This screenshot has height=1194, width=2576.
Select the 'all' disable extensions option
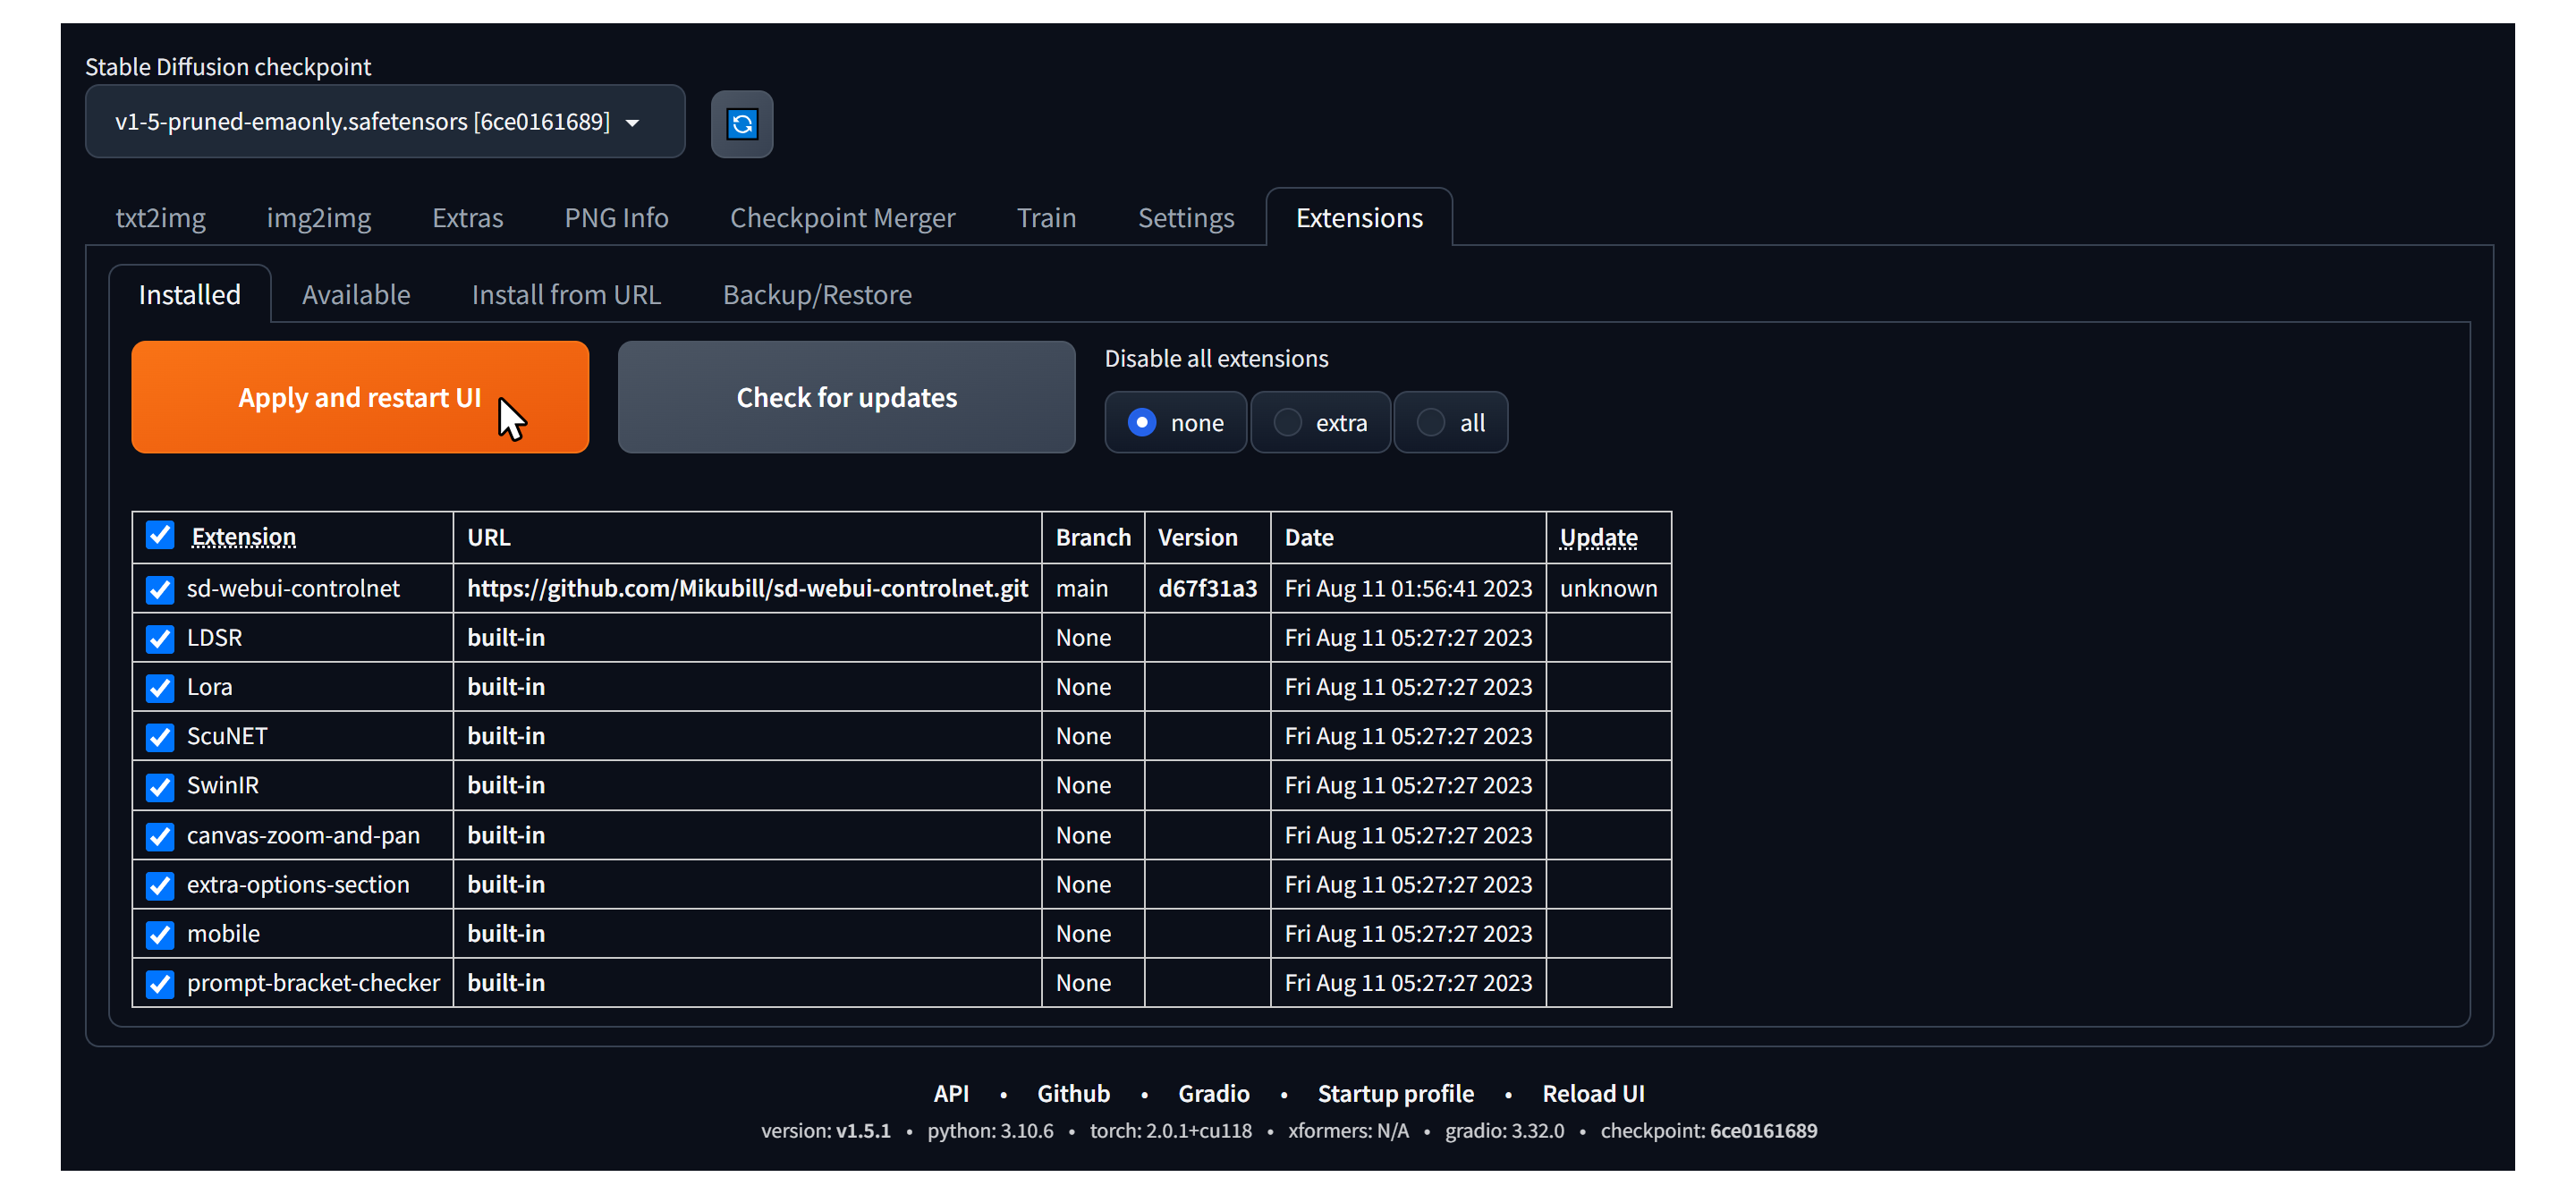[x=1450, y=422]
